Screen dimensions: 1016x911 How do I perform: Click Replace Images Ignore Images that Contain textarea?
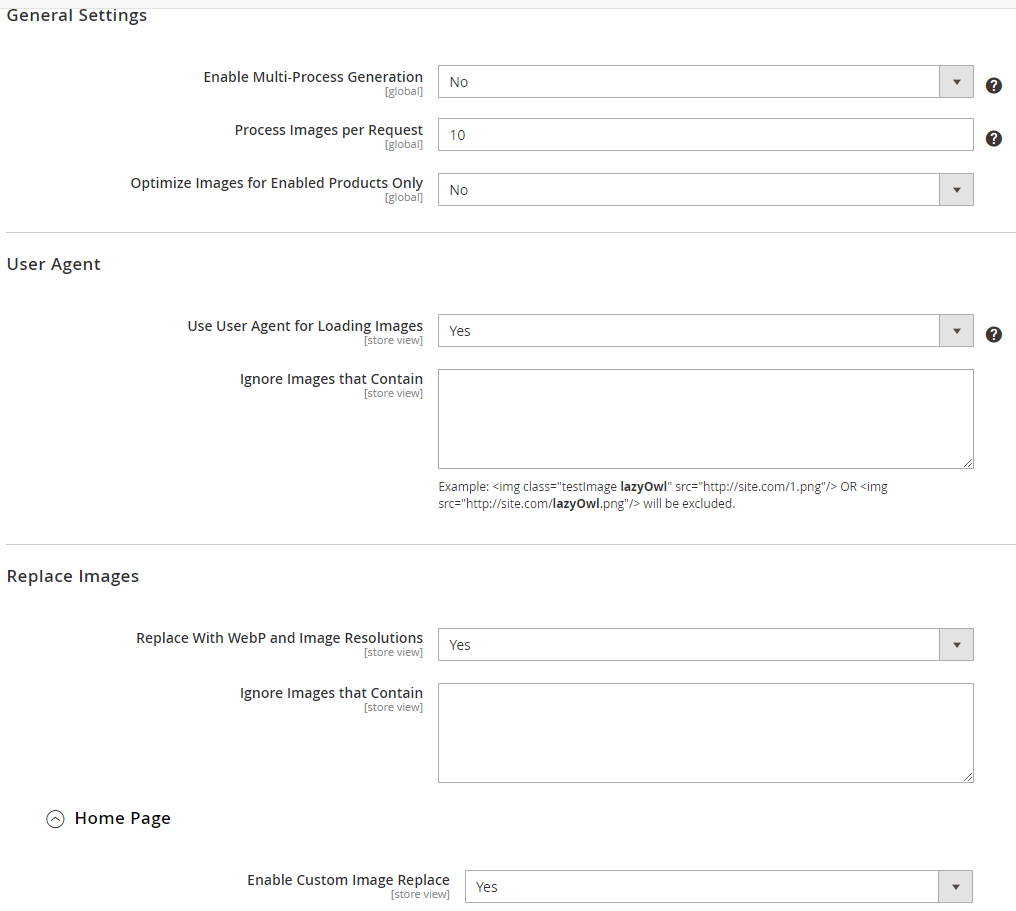point(706,733)
